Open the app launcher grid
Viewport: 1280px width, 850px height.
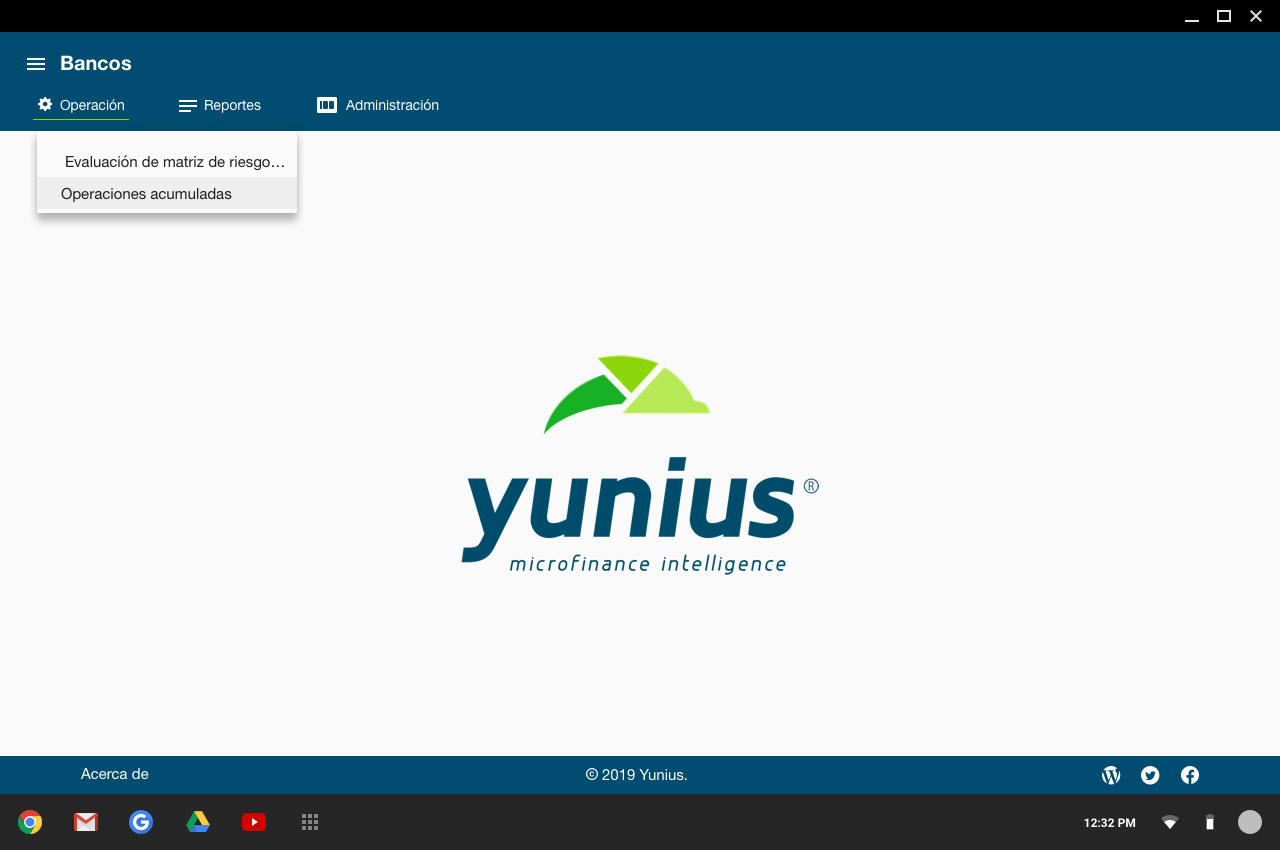[310, 822]
